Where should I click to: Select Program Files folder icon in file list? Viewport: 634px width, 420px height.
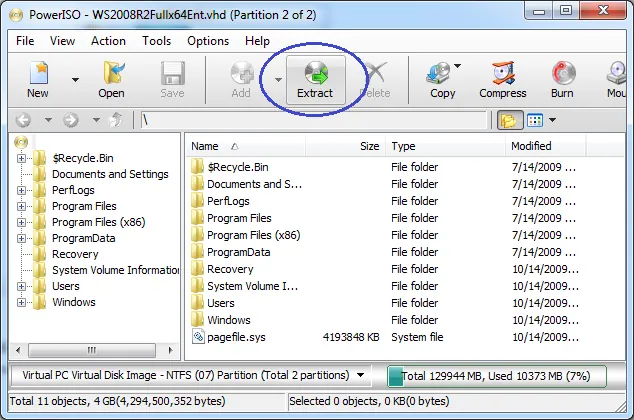[x=197, y=217]
